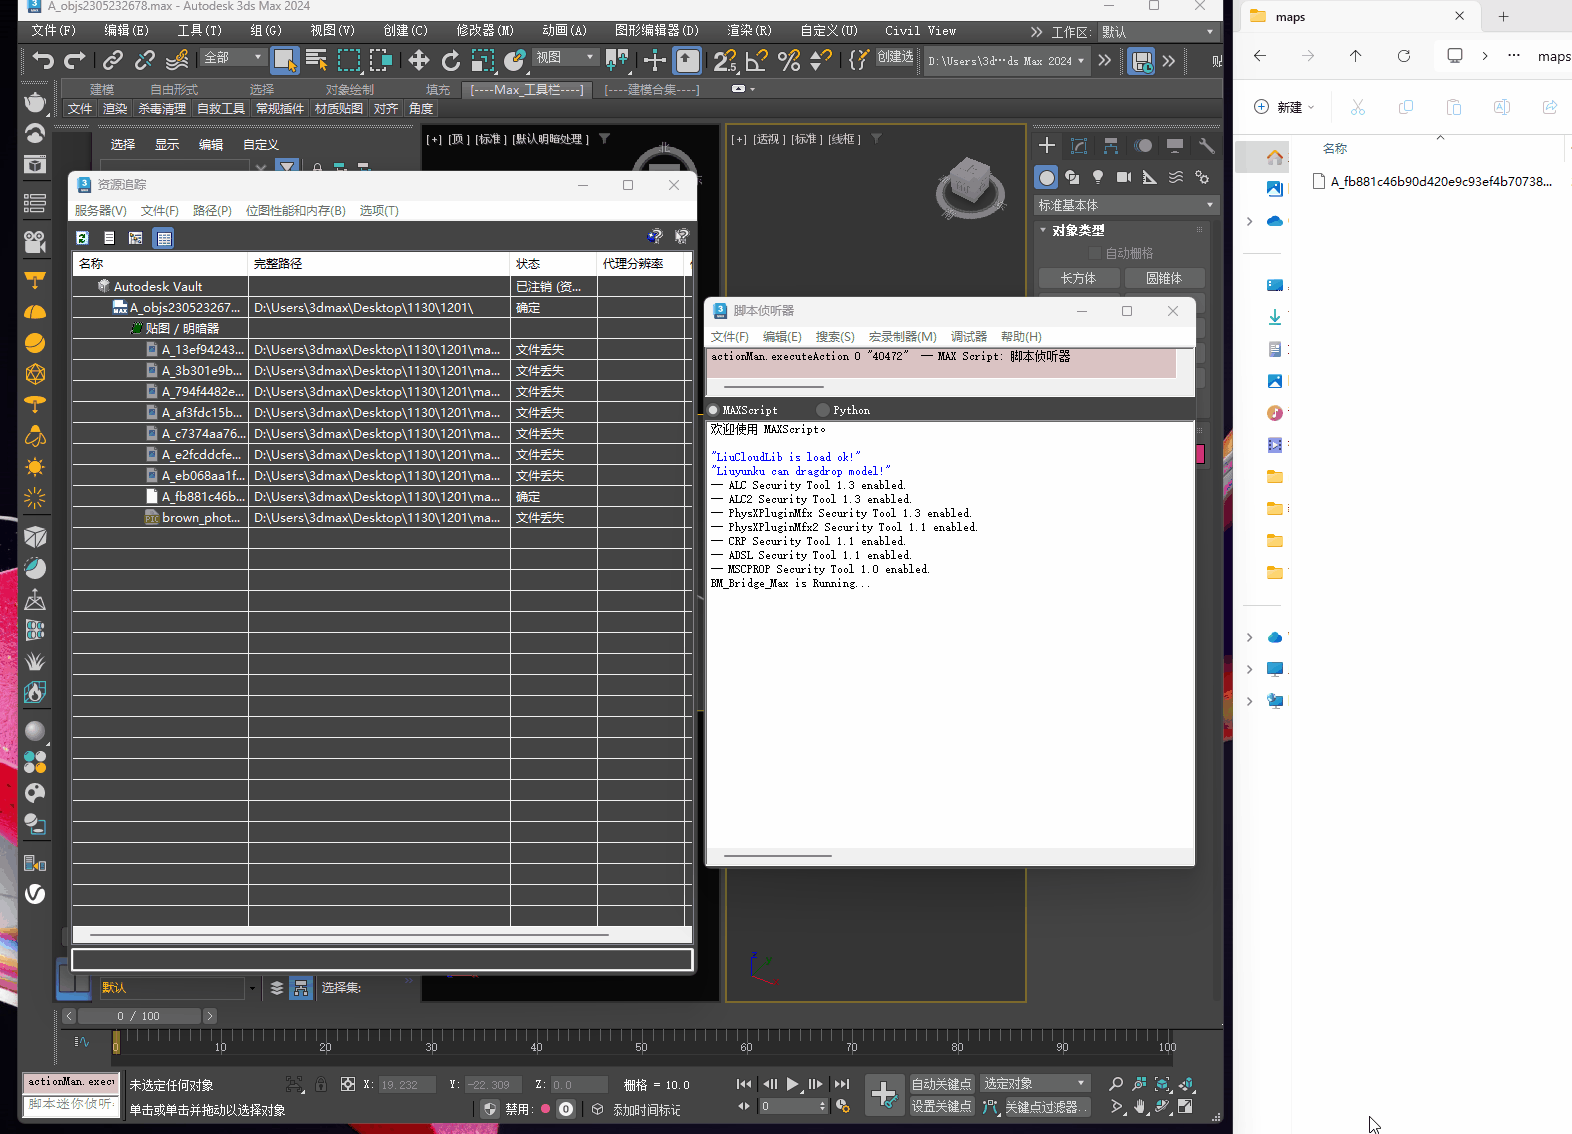Select the Python radio button
Screen dimensions: 1572x1134
[823, 410]
